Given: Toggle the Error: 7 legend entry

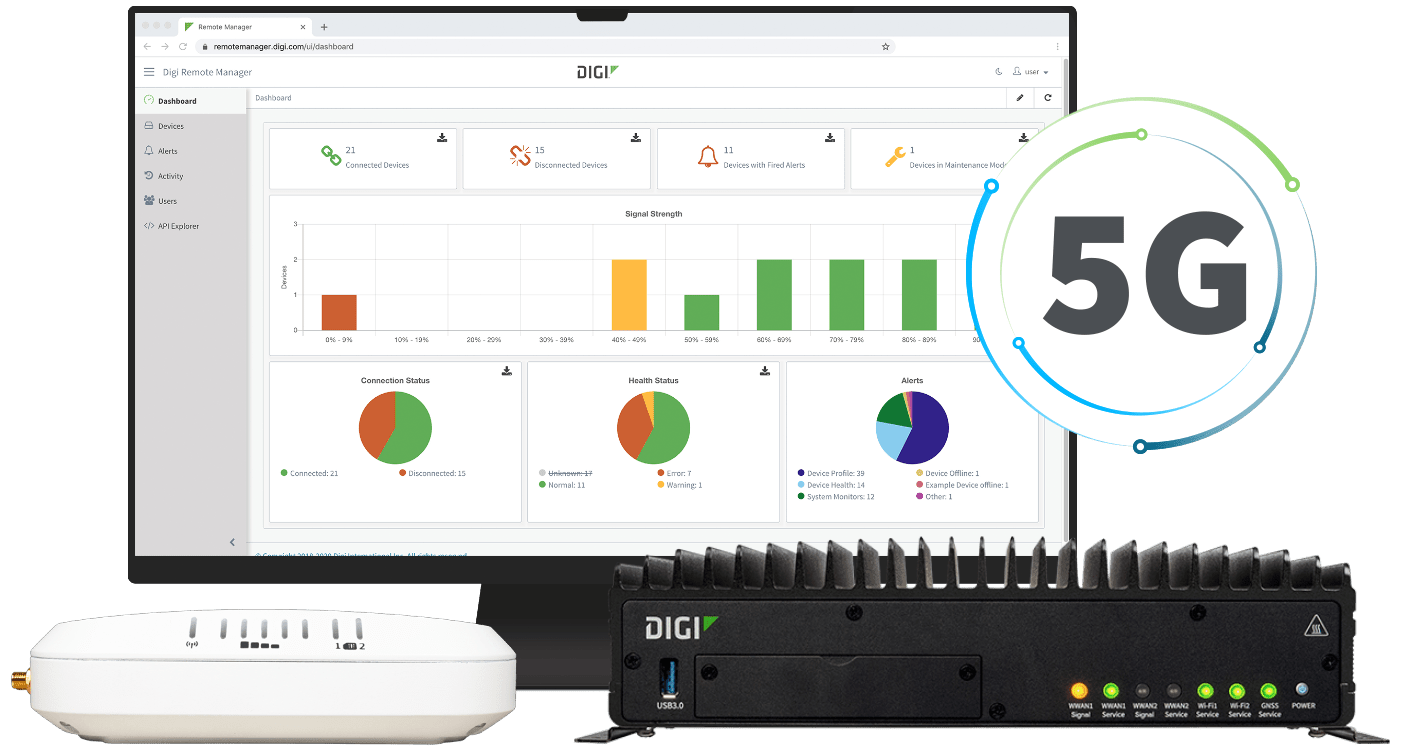Looking at the screenshot, I should click(x=674, y=473).
